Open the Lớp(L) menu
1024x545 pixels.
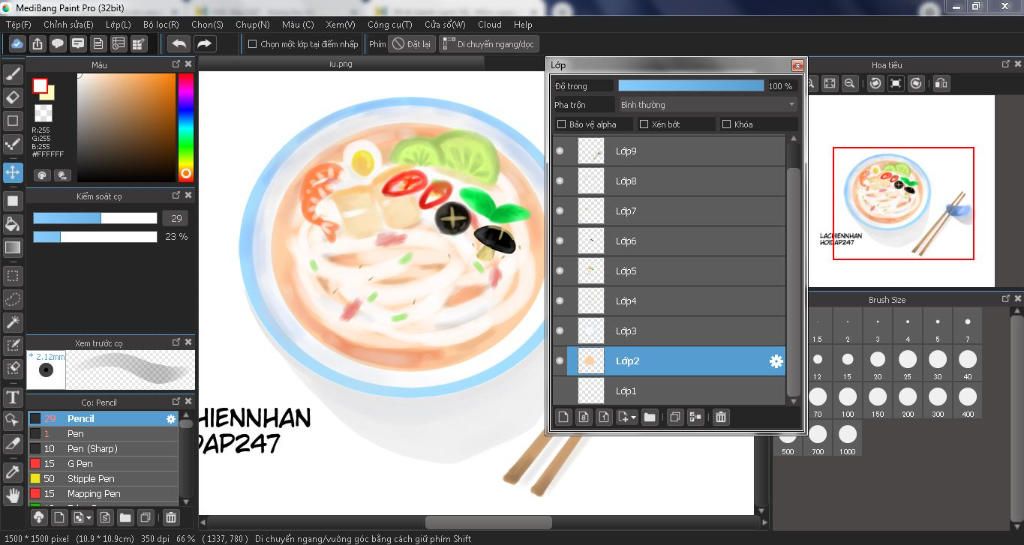(x=118, y=25)
